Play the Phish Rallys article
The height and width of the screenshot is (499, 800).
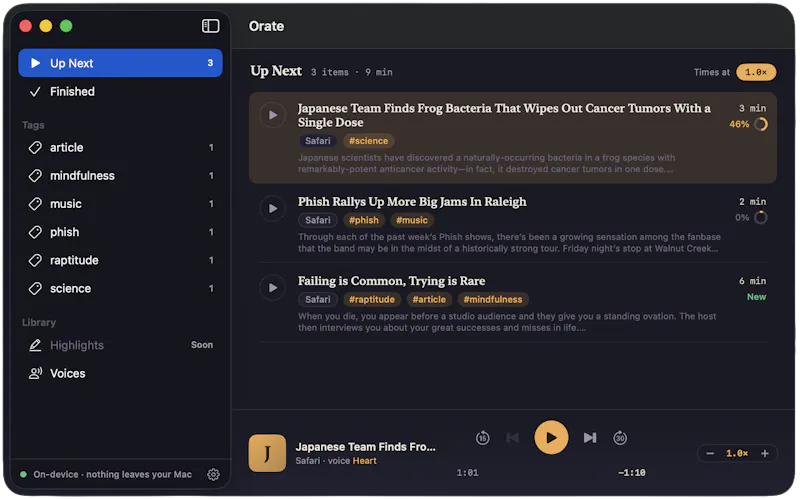(273, 208)
